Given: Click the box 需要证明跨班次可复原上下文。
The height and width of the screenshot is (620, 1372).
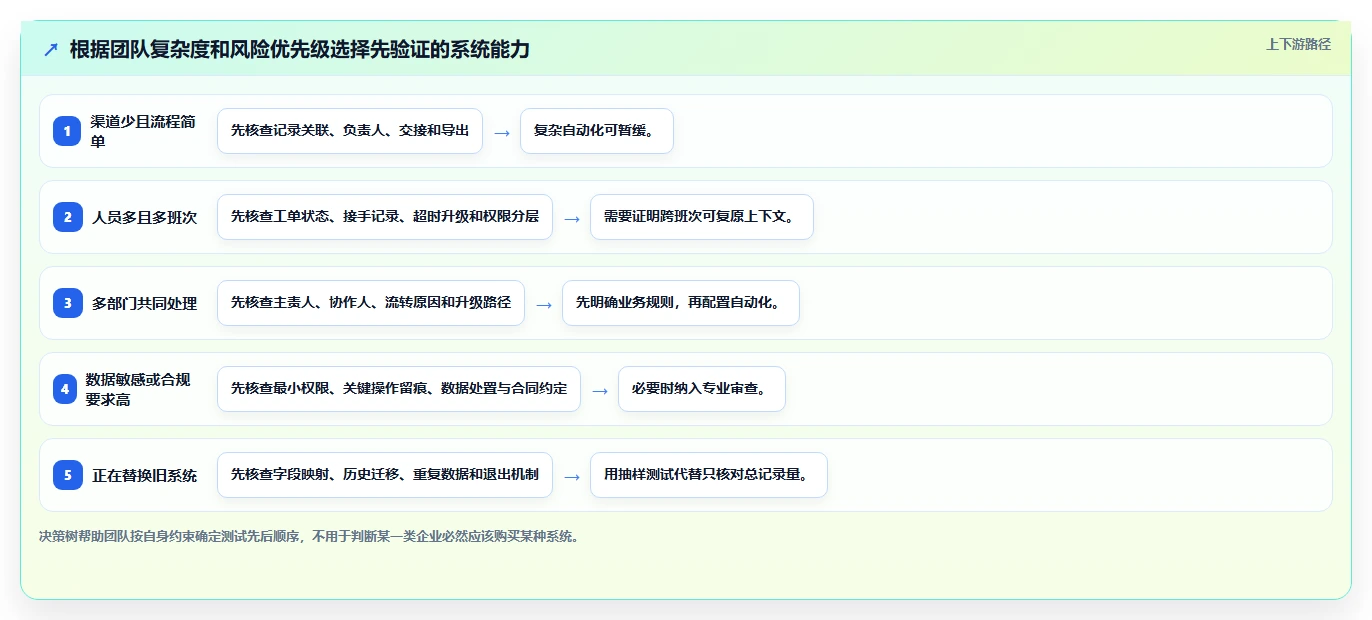Looking at the screenshot, I should (702, 217).
